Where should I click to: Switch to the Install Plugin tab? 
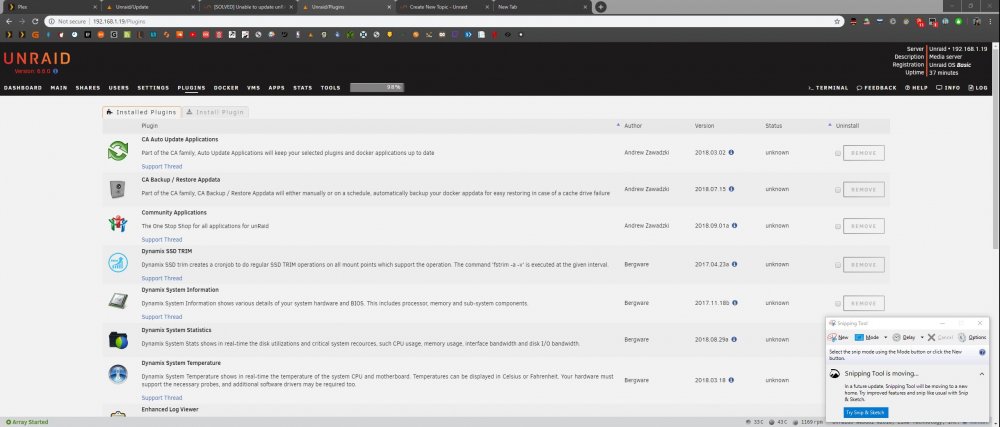[215, 112]
